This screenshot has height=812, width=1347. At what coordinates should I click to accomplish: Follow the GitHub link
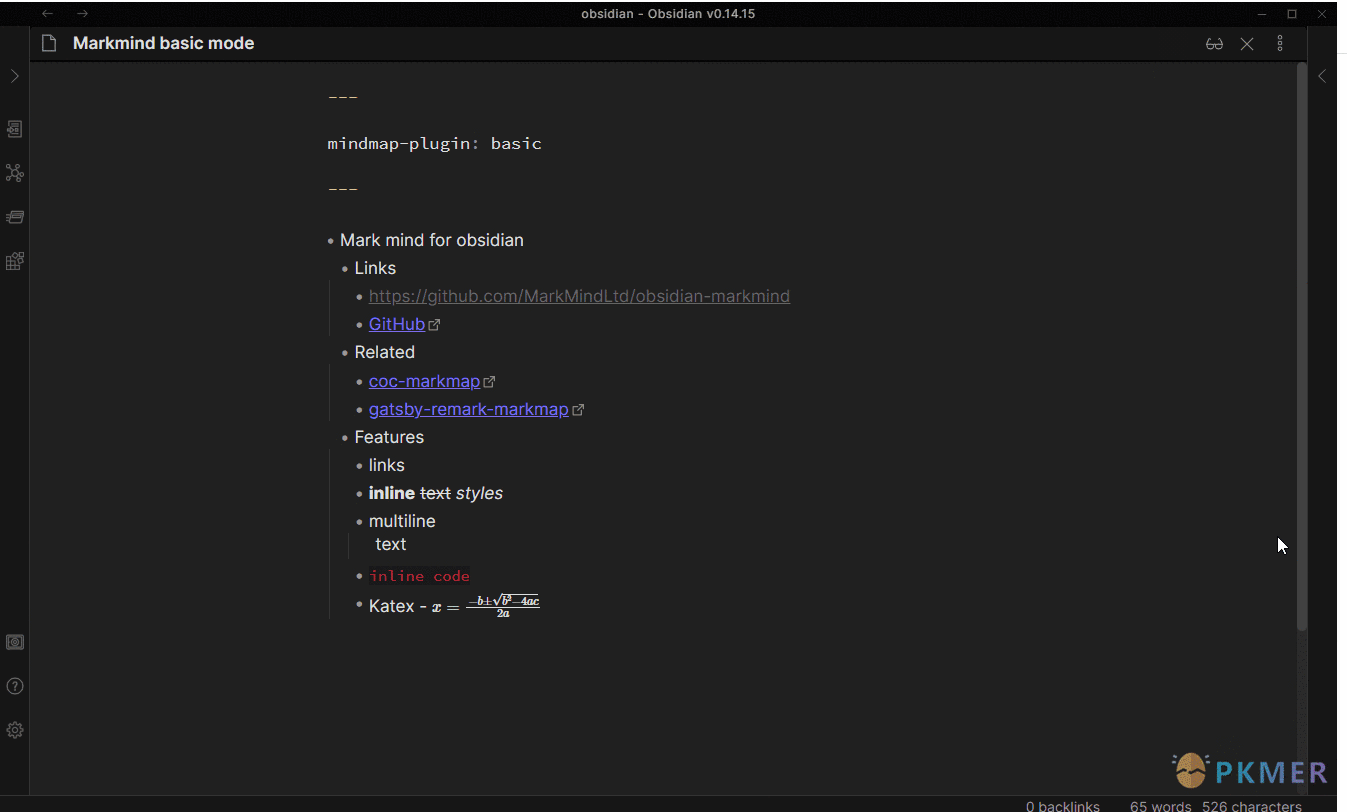click(397, 324)
